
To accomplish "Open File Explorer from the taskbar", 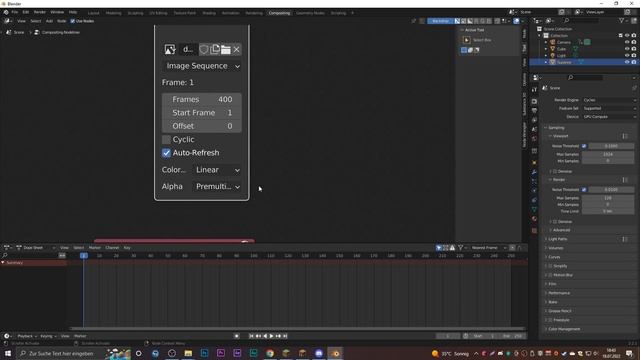I will point(188,353).
